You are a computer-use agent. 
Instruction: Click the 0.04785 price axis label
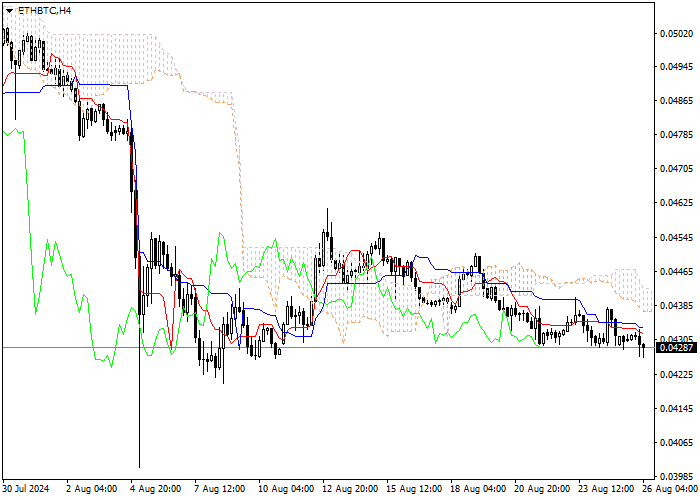click(x=676, y=135)
